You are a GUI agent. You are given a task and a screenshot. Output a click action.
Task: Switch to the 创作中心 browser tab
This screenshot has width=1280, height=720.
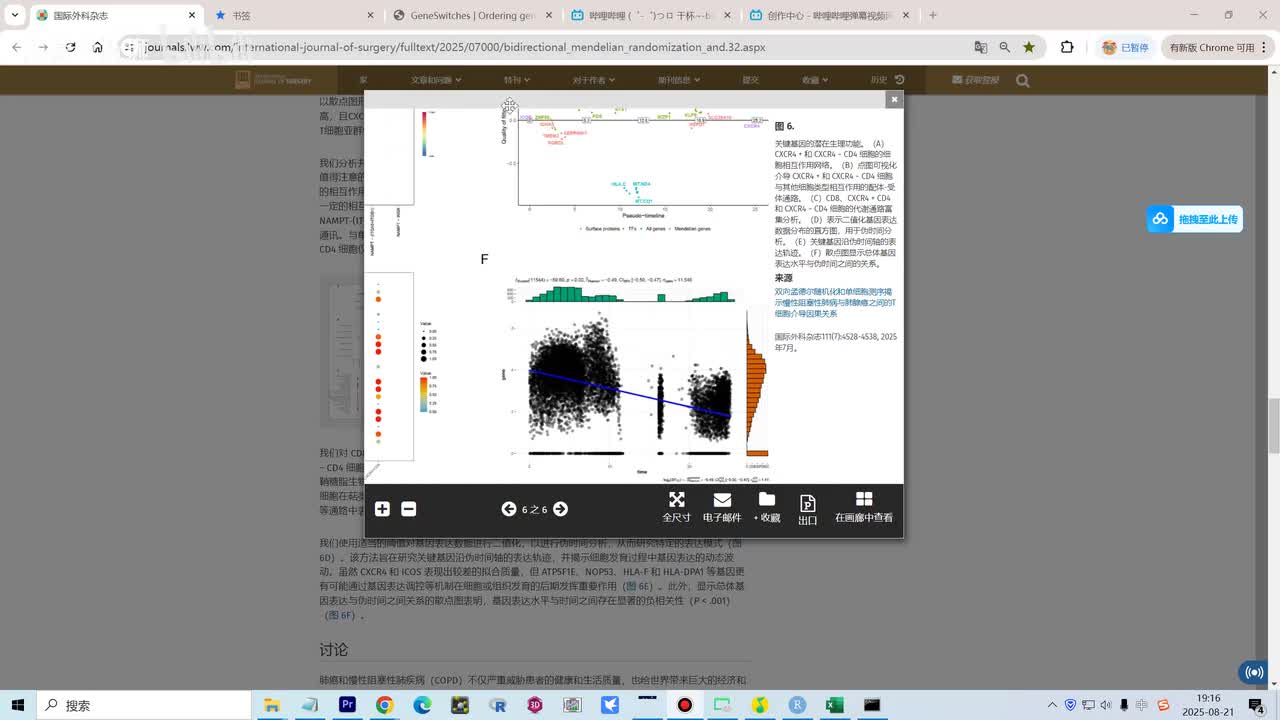tap(829, 16)
